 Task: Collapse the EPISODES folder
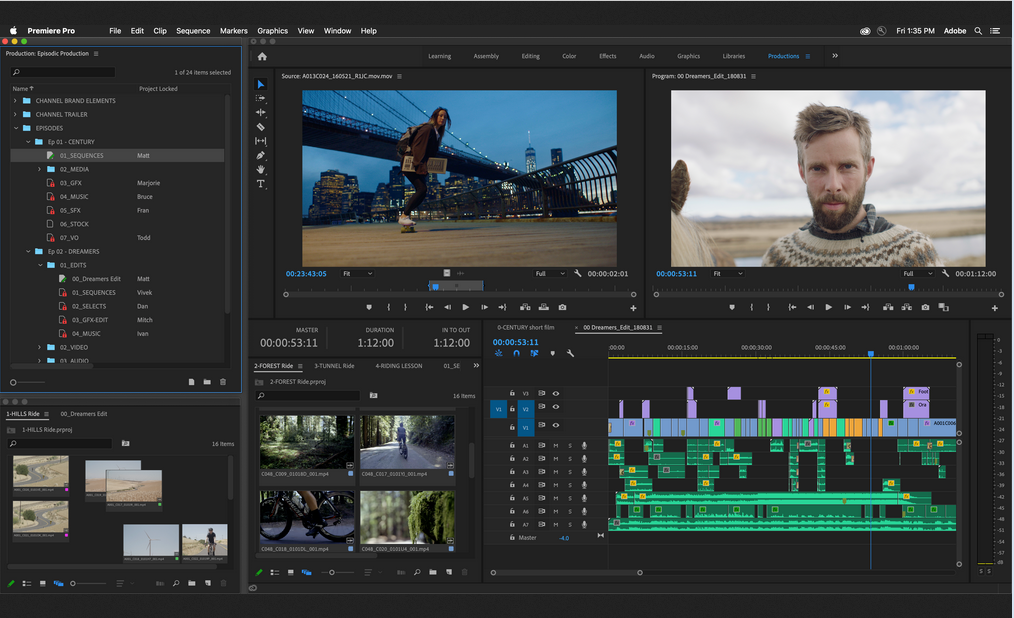point(16,128)
